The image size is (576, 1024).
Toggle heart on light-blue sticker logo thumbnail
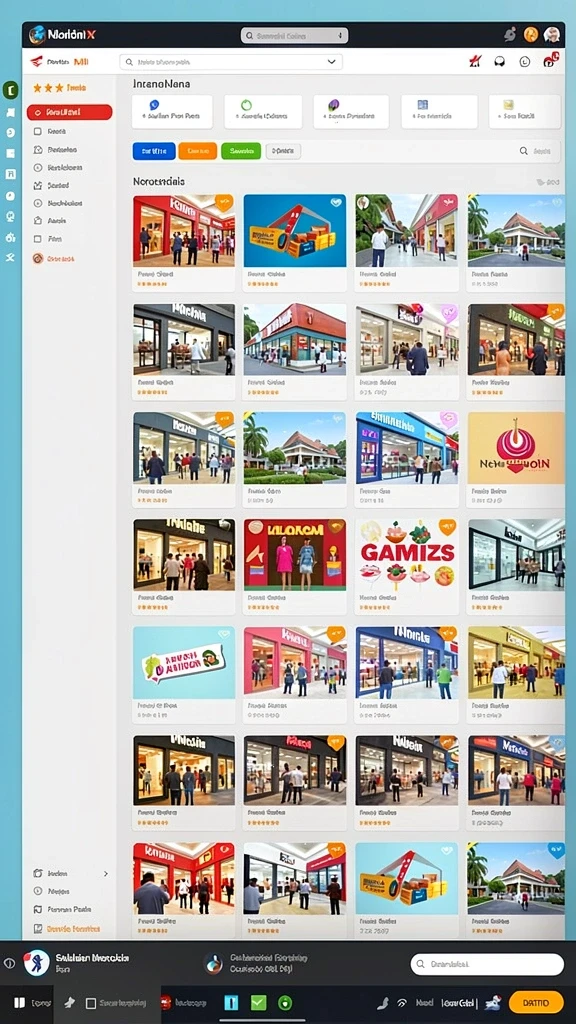click(x=224, y=633)
